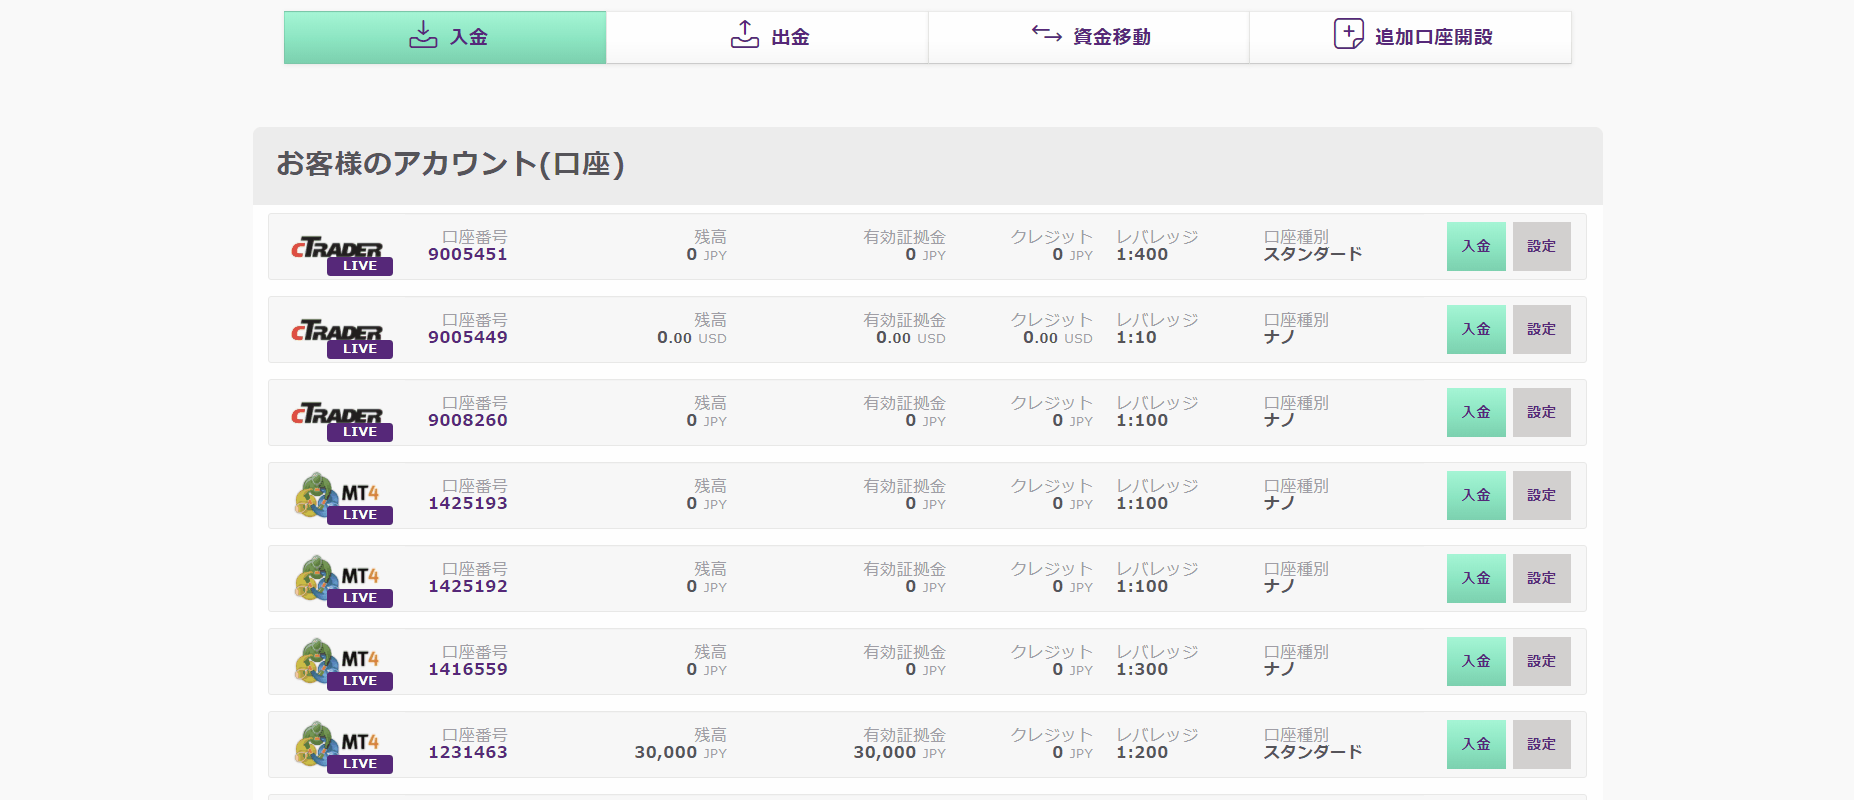Click the お客様のアカウント(口座) heading
Image resolution: width=1854 pixels, height=800 pixels.
coord(450,164)
